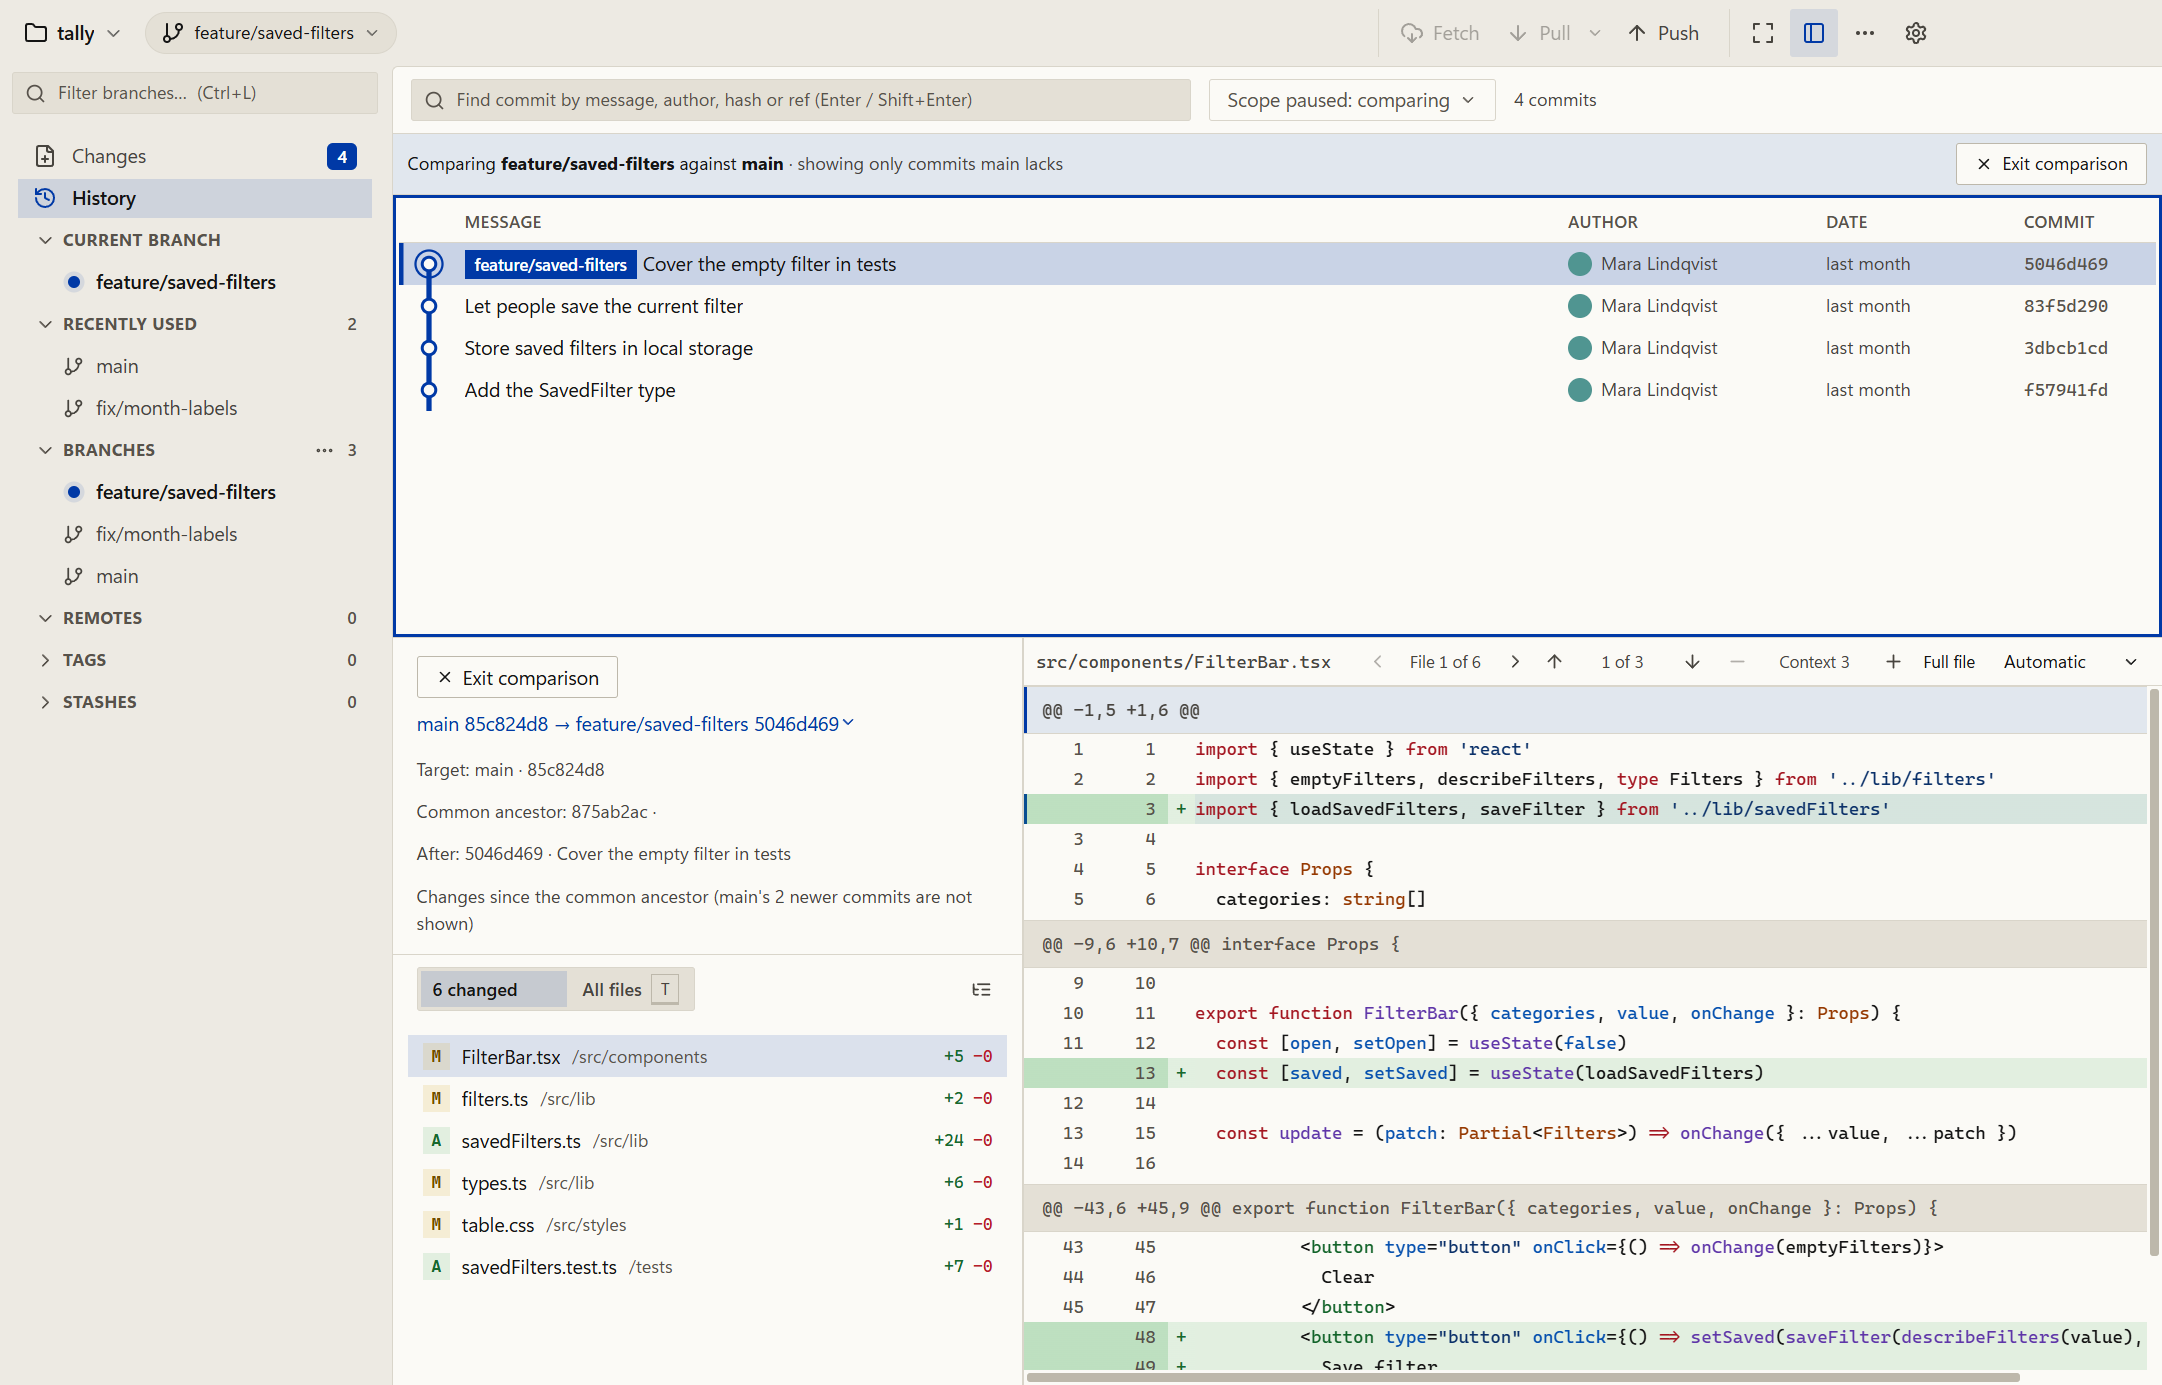
Task: Toggle file tree view icon
Action: coord(981,990)
